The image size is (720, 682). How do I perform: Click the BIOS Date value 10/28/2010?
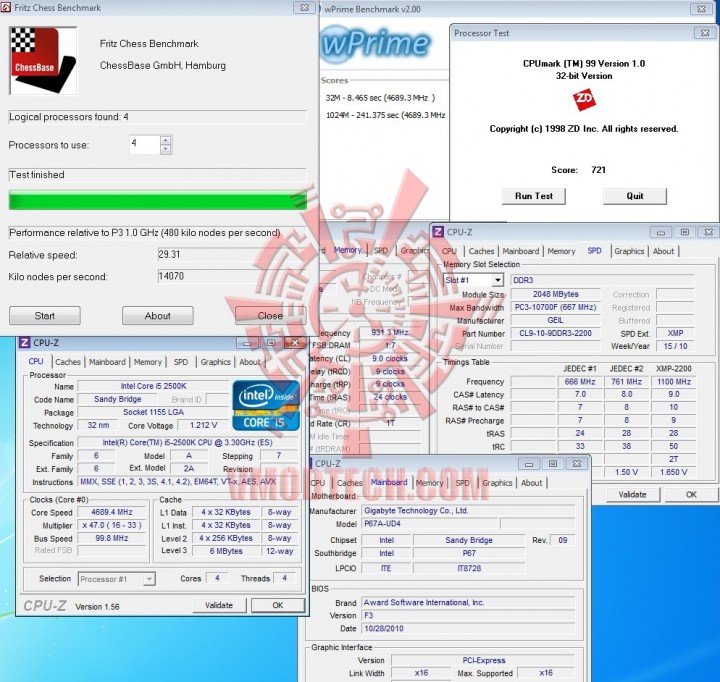(468, 628)
